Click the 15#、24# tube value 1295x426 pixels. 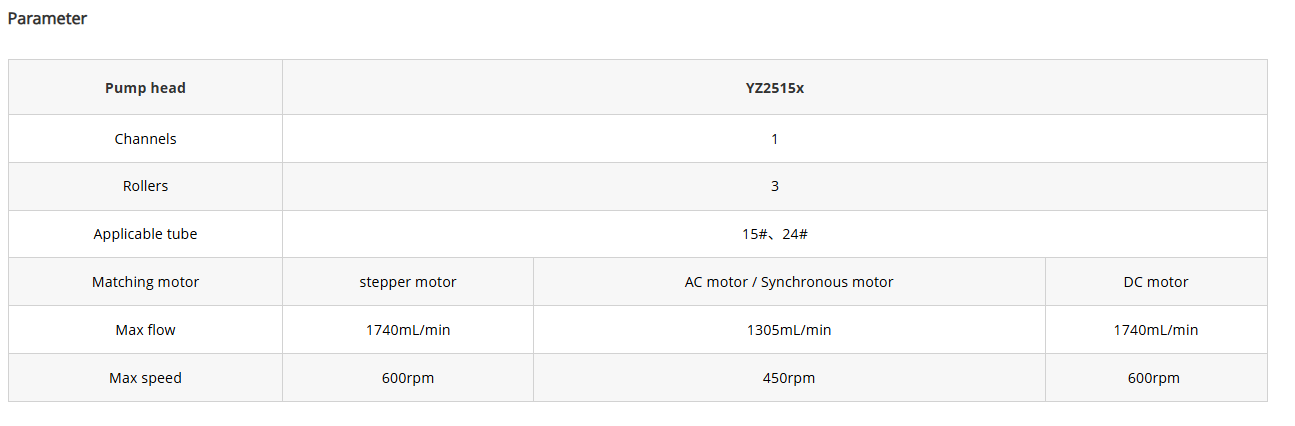click(x=775, y=234)
